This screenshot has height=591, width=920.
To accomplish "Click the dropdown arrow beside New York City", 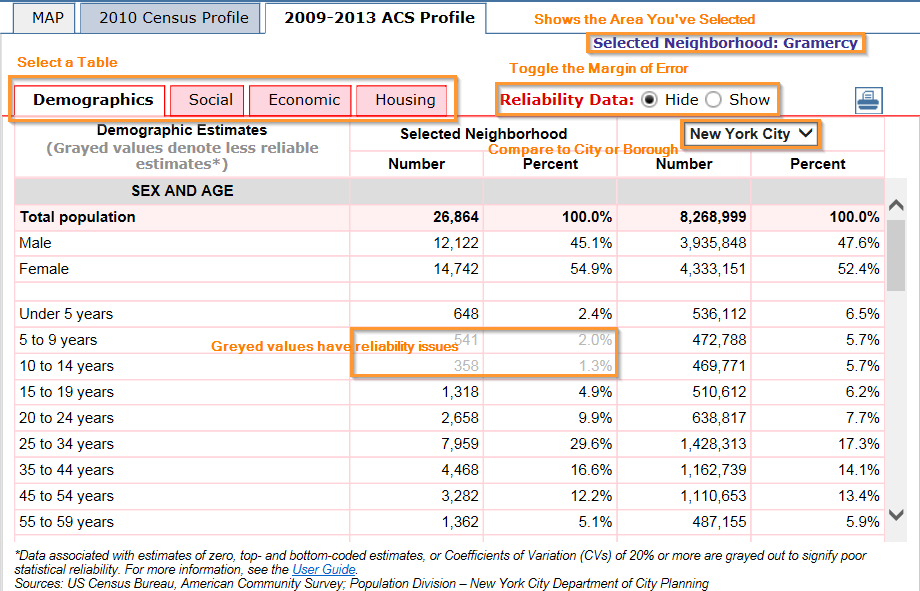I will click(x=806, y=133).
